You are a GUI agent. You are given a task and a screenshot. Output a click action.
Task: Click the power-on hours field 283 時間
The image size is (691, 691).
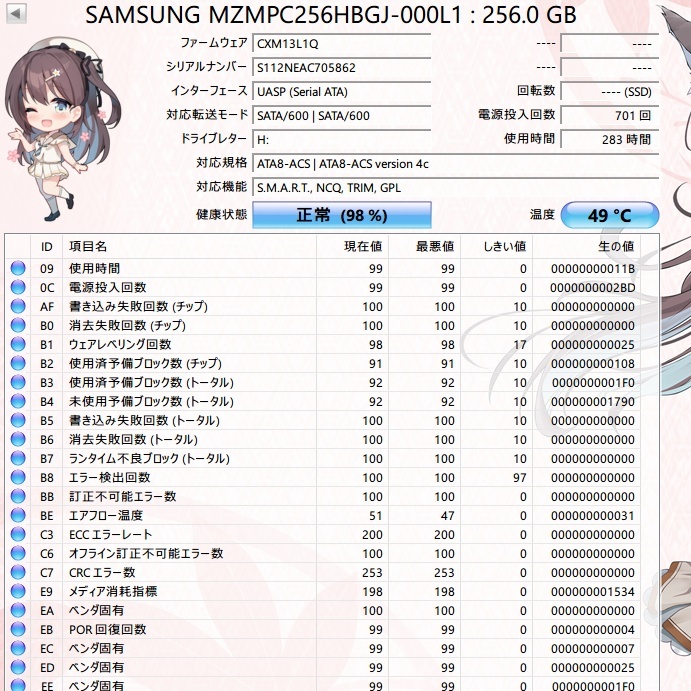point(609,140)
